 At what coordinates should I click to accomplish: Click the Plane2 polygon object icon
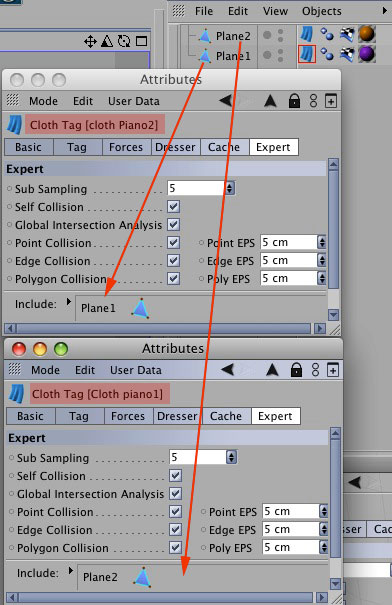(x=205, y=36)
